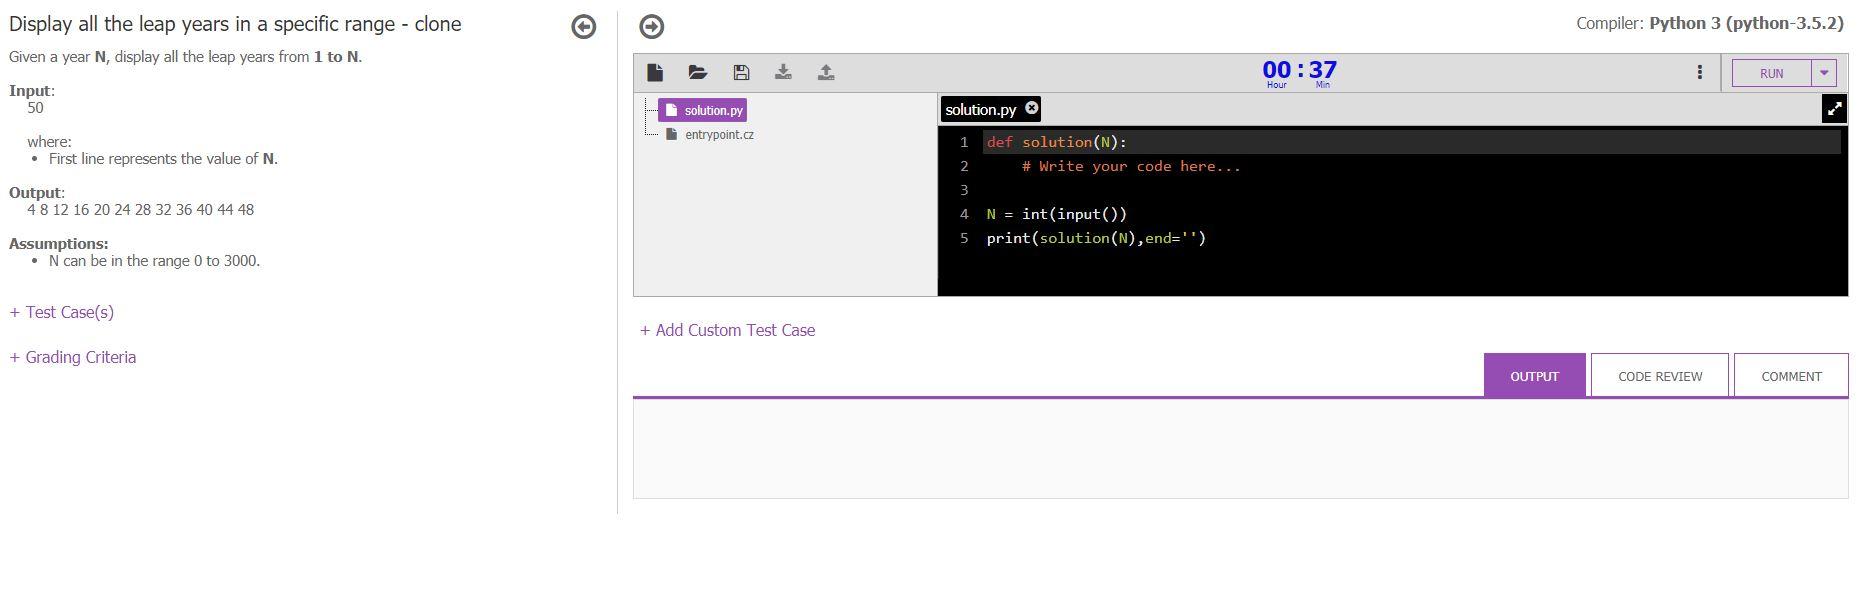Expand the editor to fullscreen

tap(1834, 109)
